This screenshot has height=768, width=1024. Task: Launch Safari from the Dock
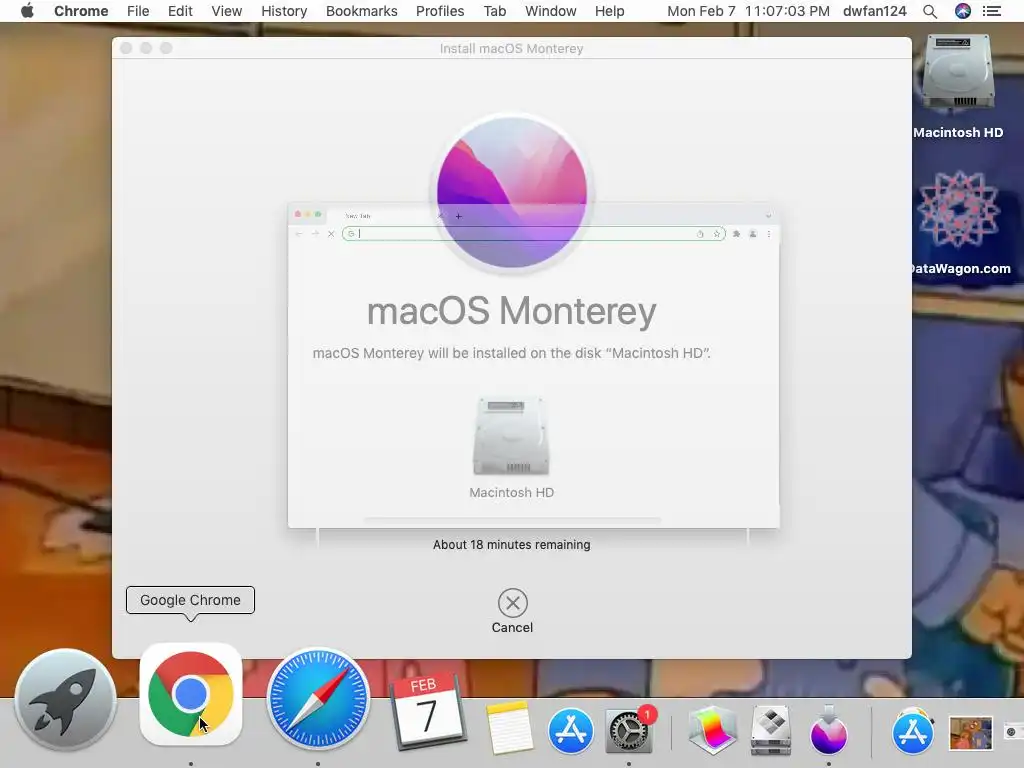pos(318,698)
